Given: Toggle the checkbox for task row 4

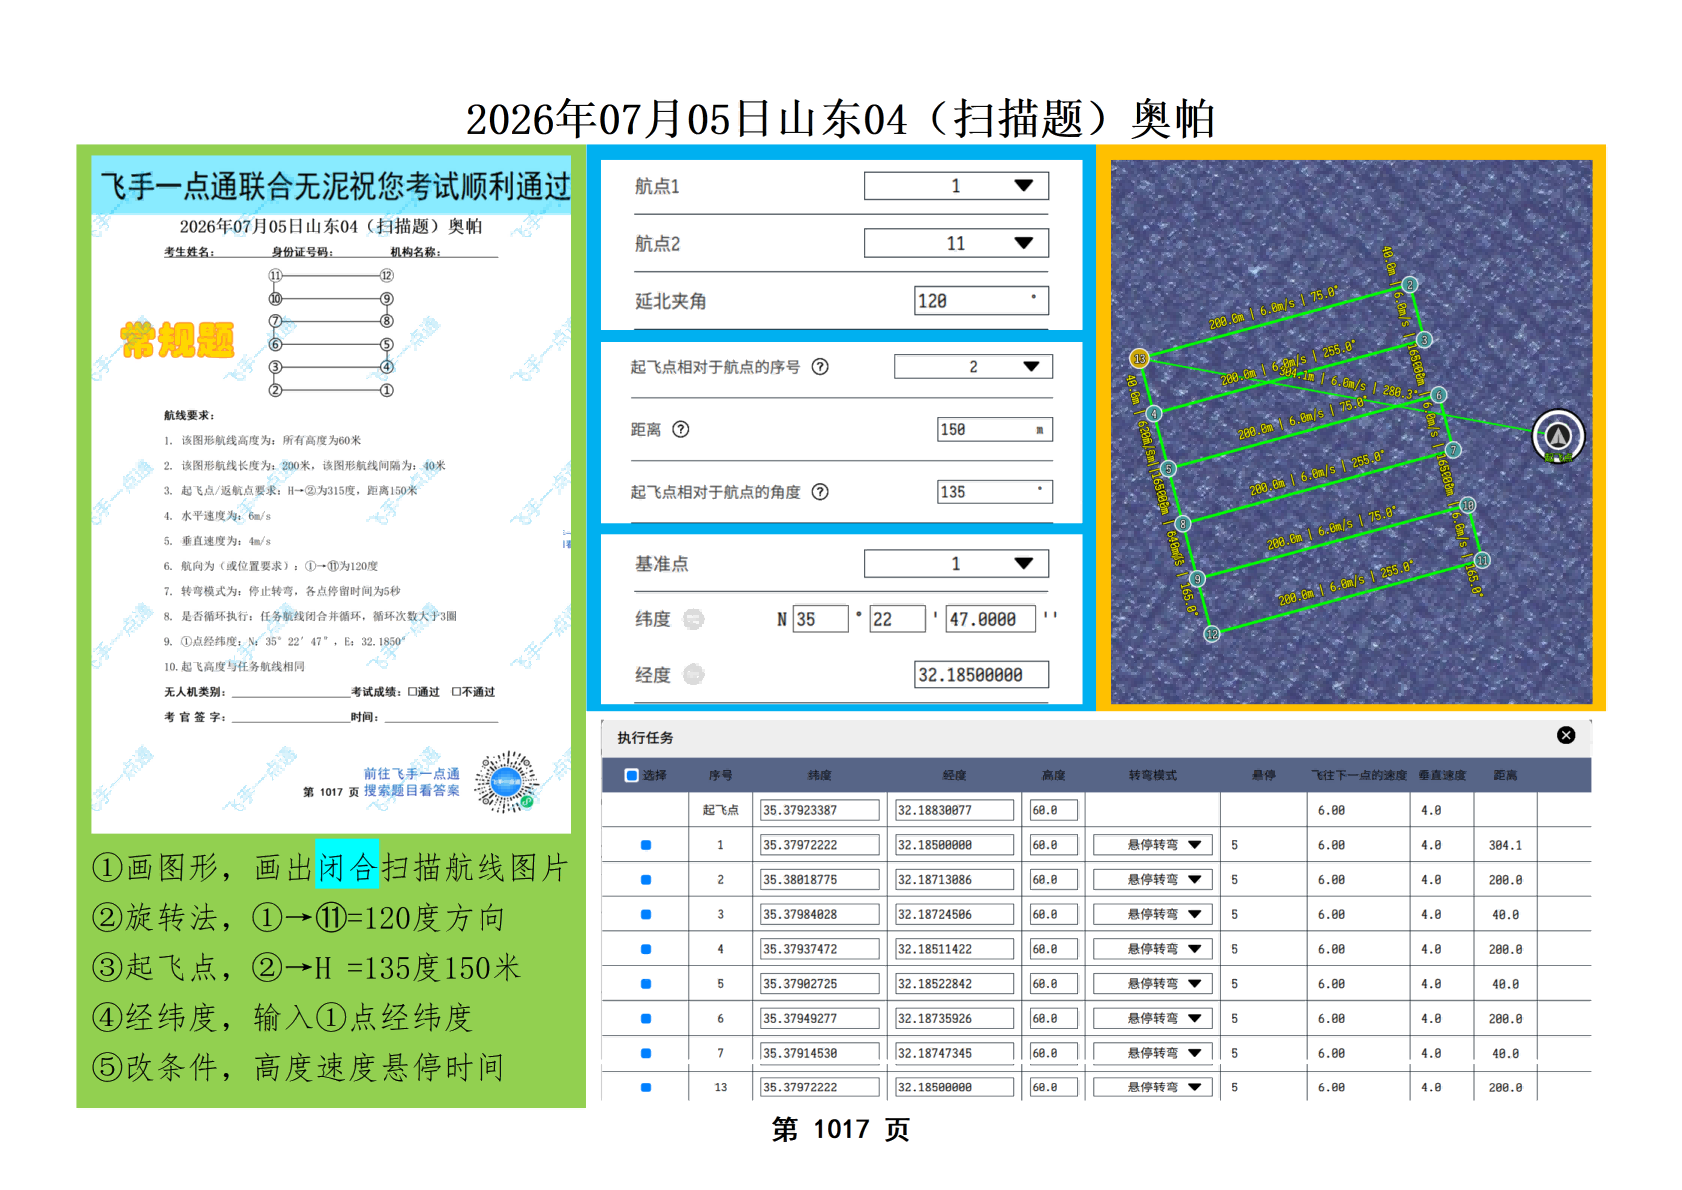Looking at the screenshot, I should [x=646, y=949].
